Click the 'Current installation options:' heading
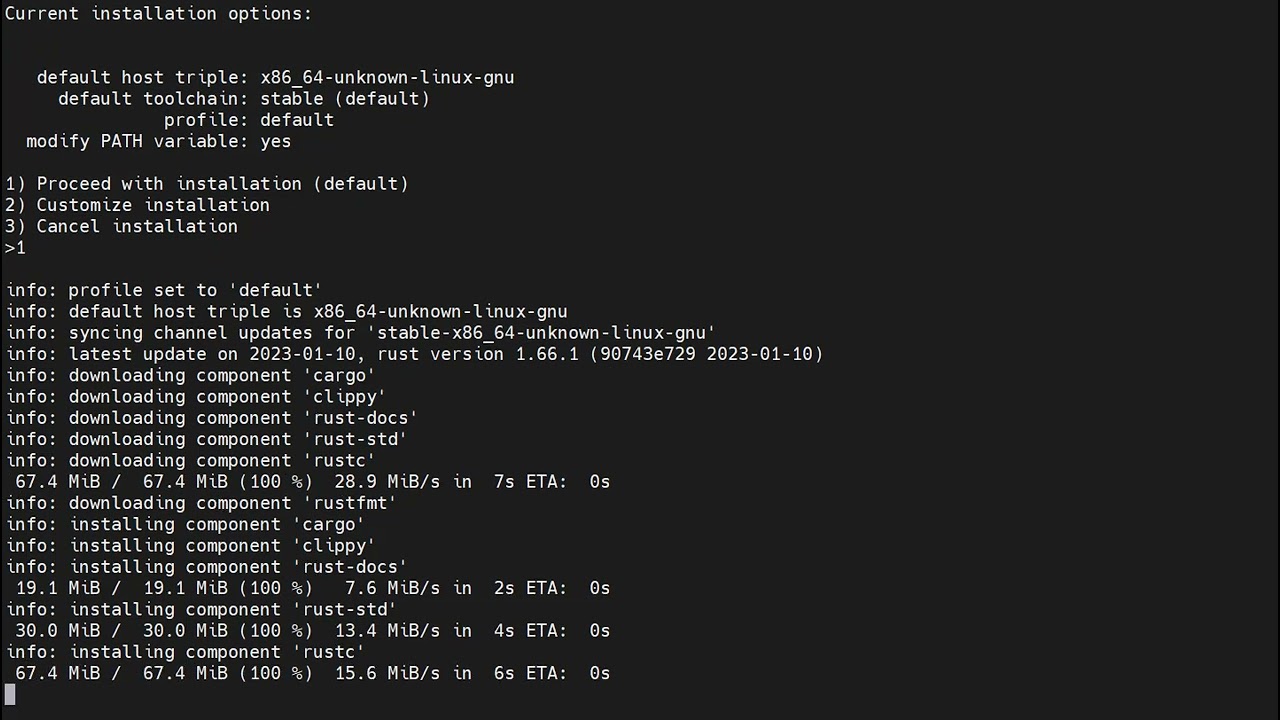This screenshot has width=1280, height=720. (158, 14)
